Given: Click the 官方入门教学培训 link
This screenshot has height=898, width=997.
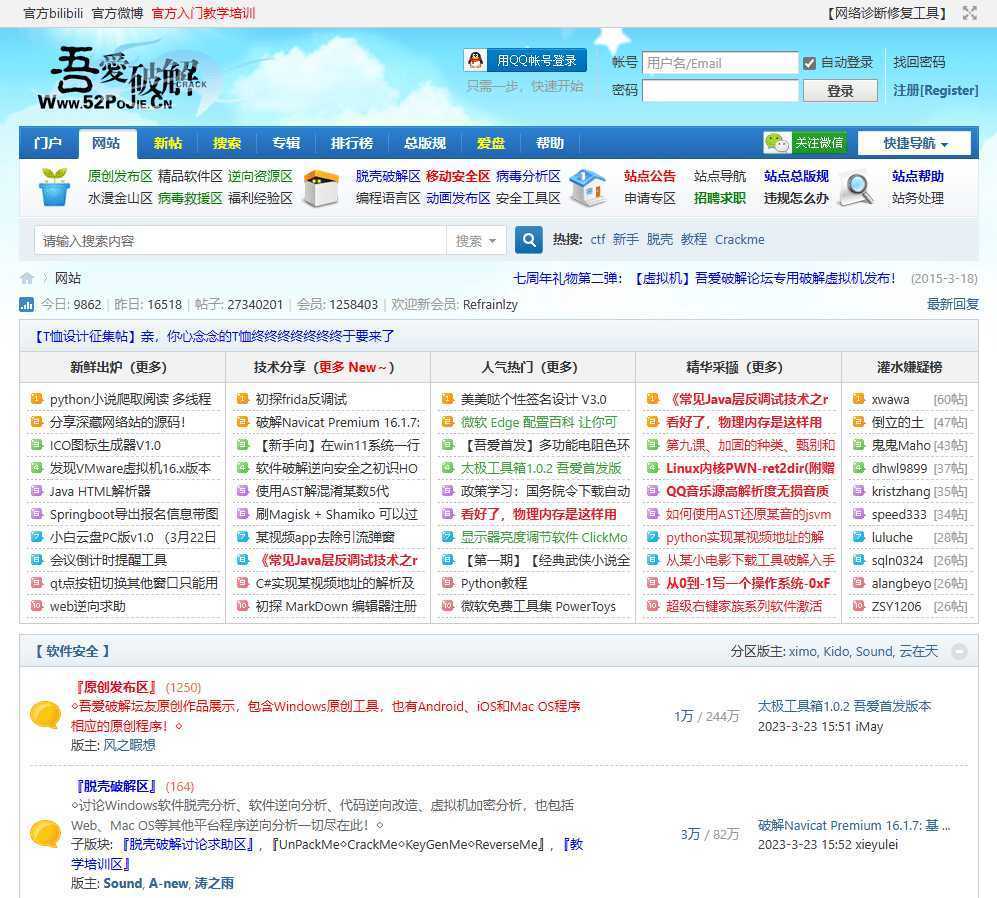Looking at the screenshot, I should click(203, 13).
